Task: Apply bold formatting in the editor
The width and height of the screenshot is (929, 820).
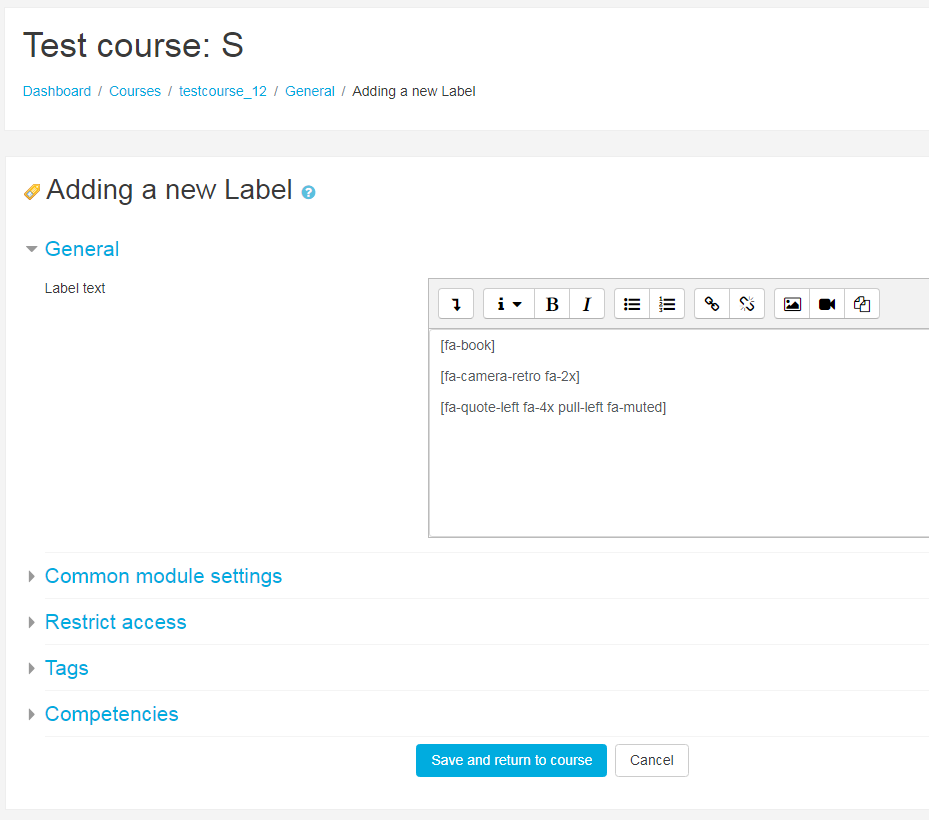Action: click(x=552, y=304)
